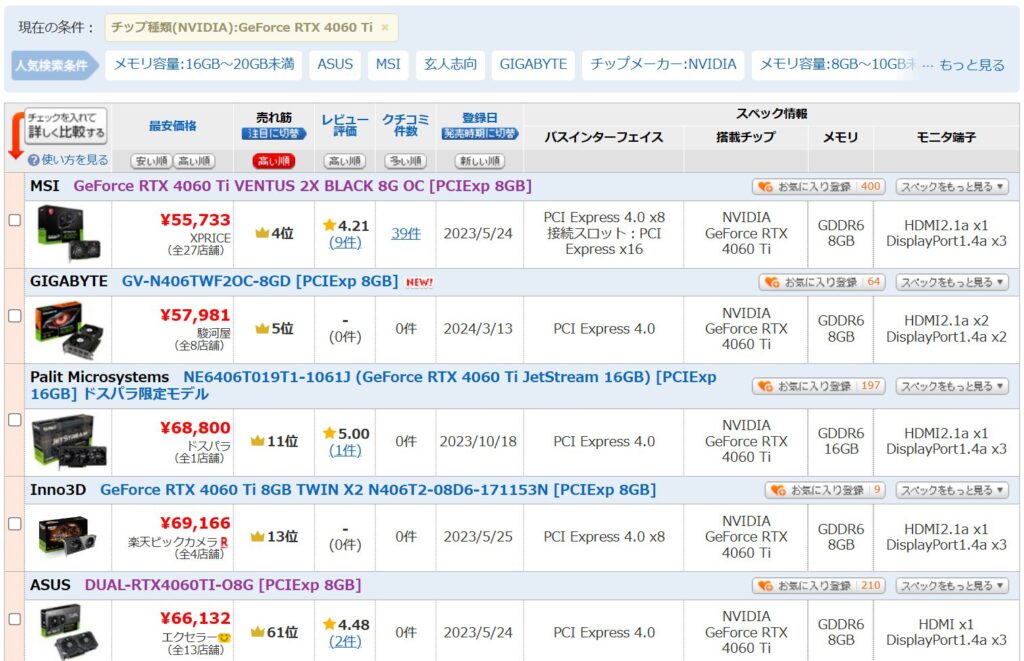Filter results by 玄人志向
The width and height of the screenshot is (1024, 661).
click(x=451, y=65)
